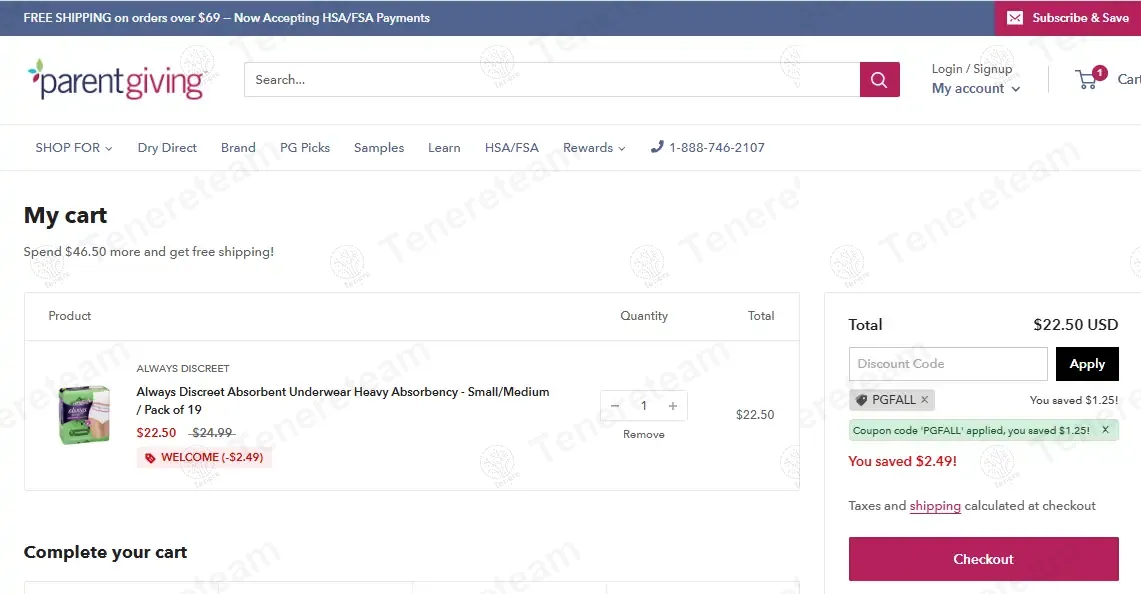Dismiss the green coupon applied notice

(1105, 430)
